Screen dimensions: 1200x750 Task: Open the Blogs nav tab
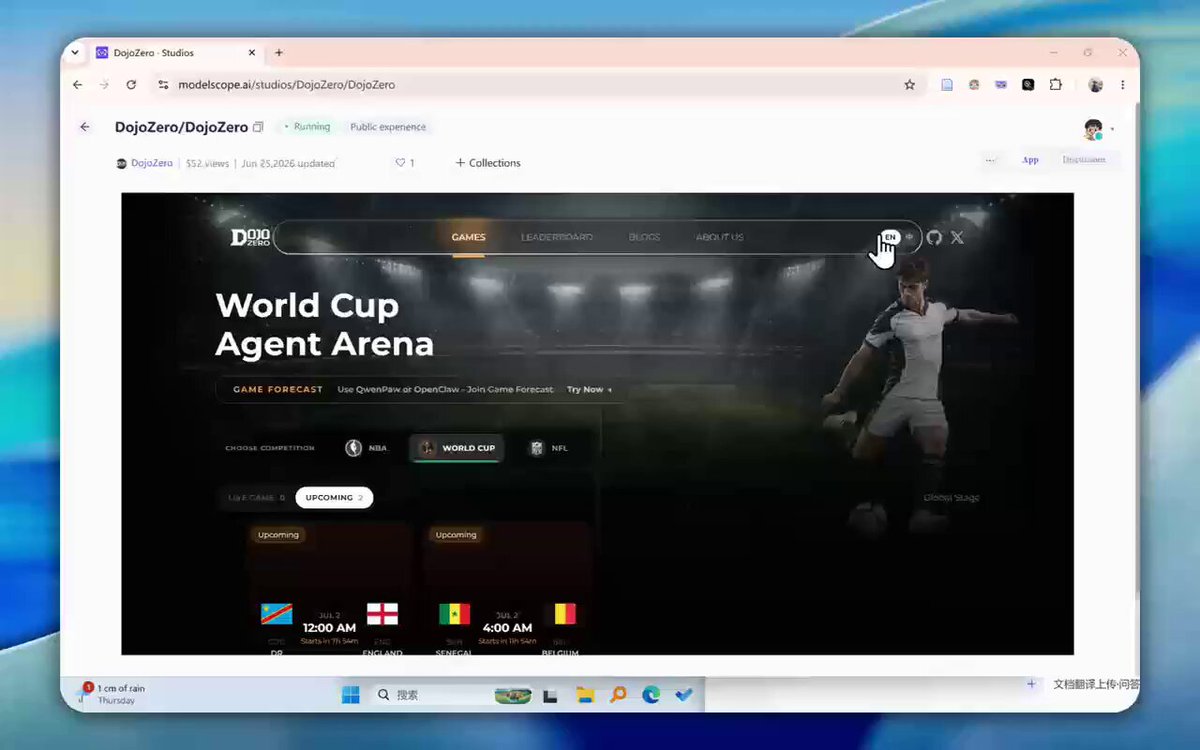click(x=644, y=237)
